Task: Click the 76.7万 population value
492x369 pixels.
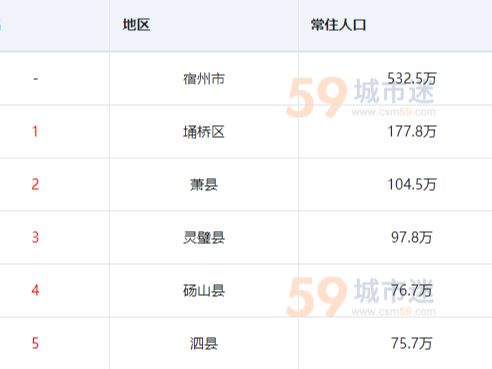Action: (412, 290)
